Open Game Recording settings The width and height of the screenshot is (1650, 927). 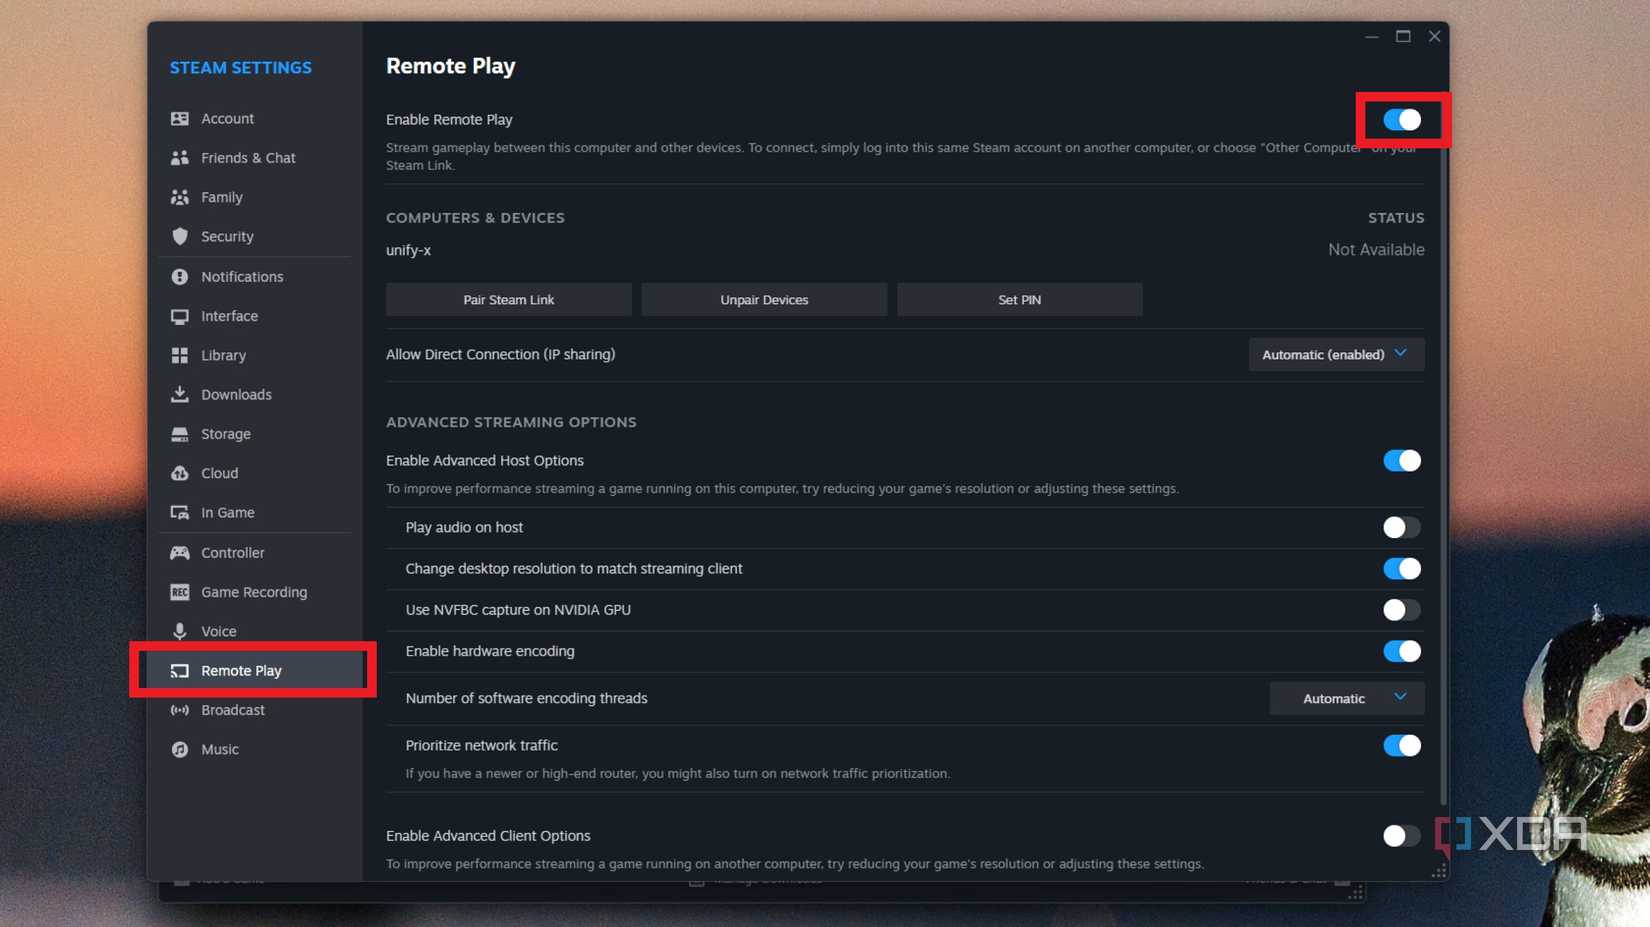click(254, 591)
